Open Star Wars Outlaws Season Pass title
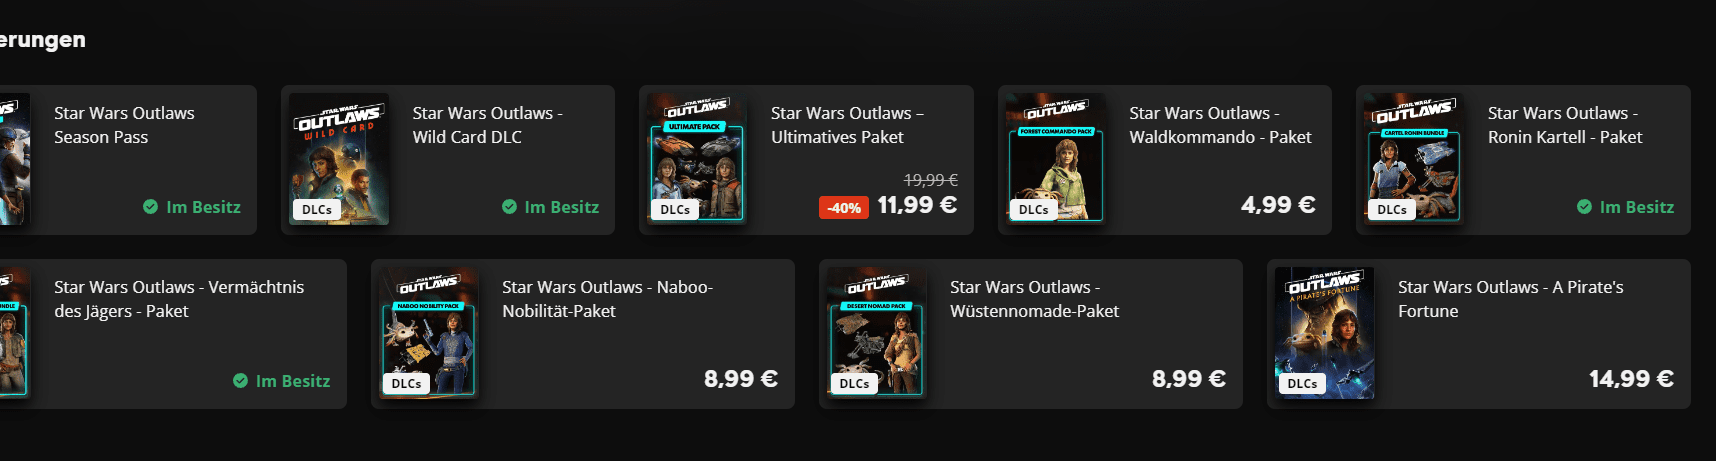The width and height of the screenshot is (1716, 461). (124, 125)
